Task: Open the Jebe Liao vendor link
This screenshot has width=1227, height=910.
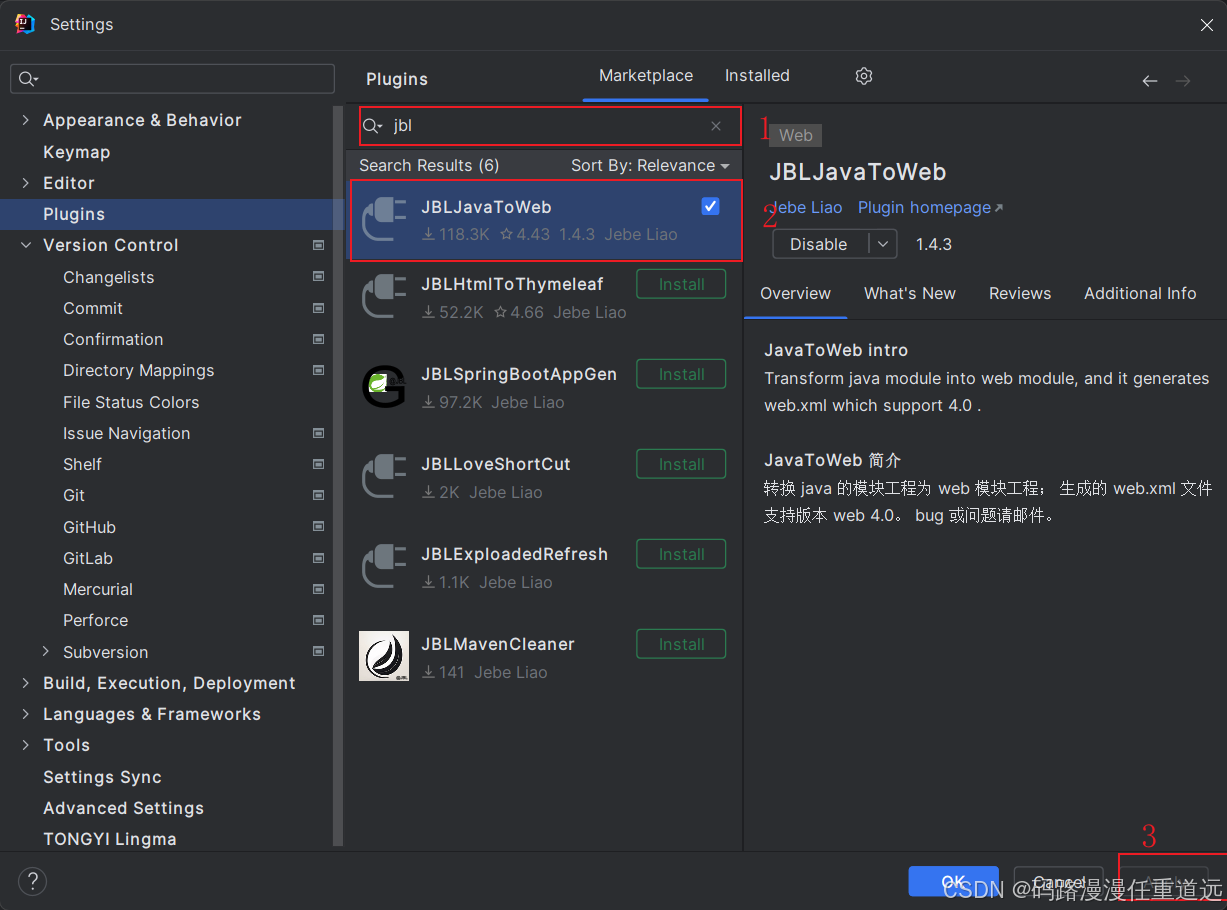Action: (x=805, y=208)
